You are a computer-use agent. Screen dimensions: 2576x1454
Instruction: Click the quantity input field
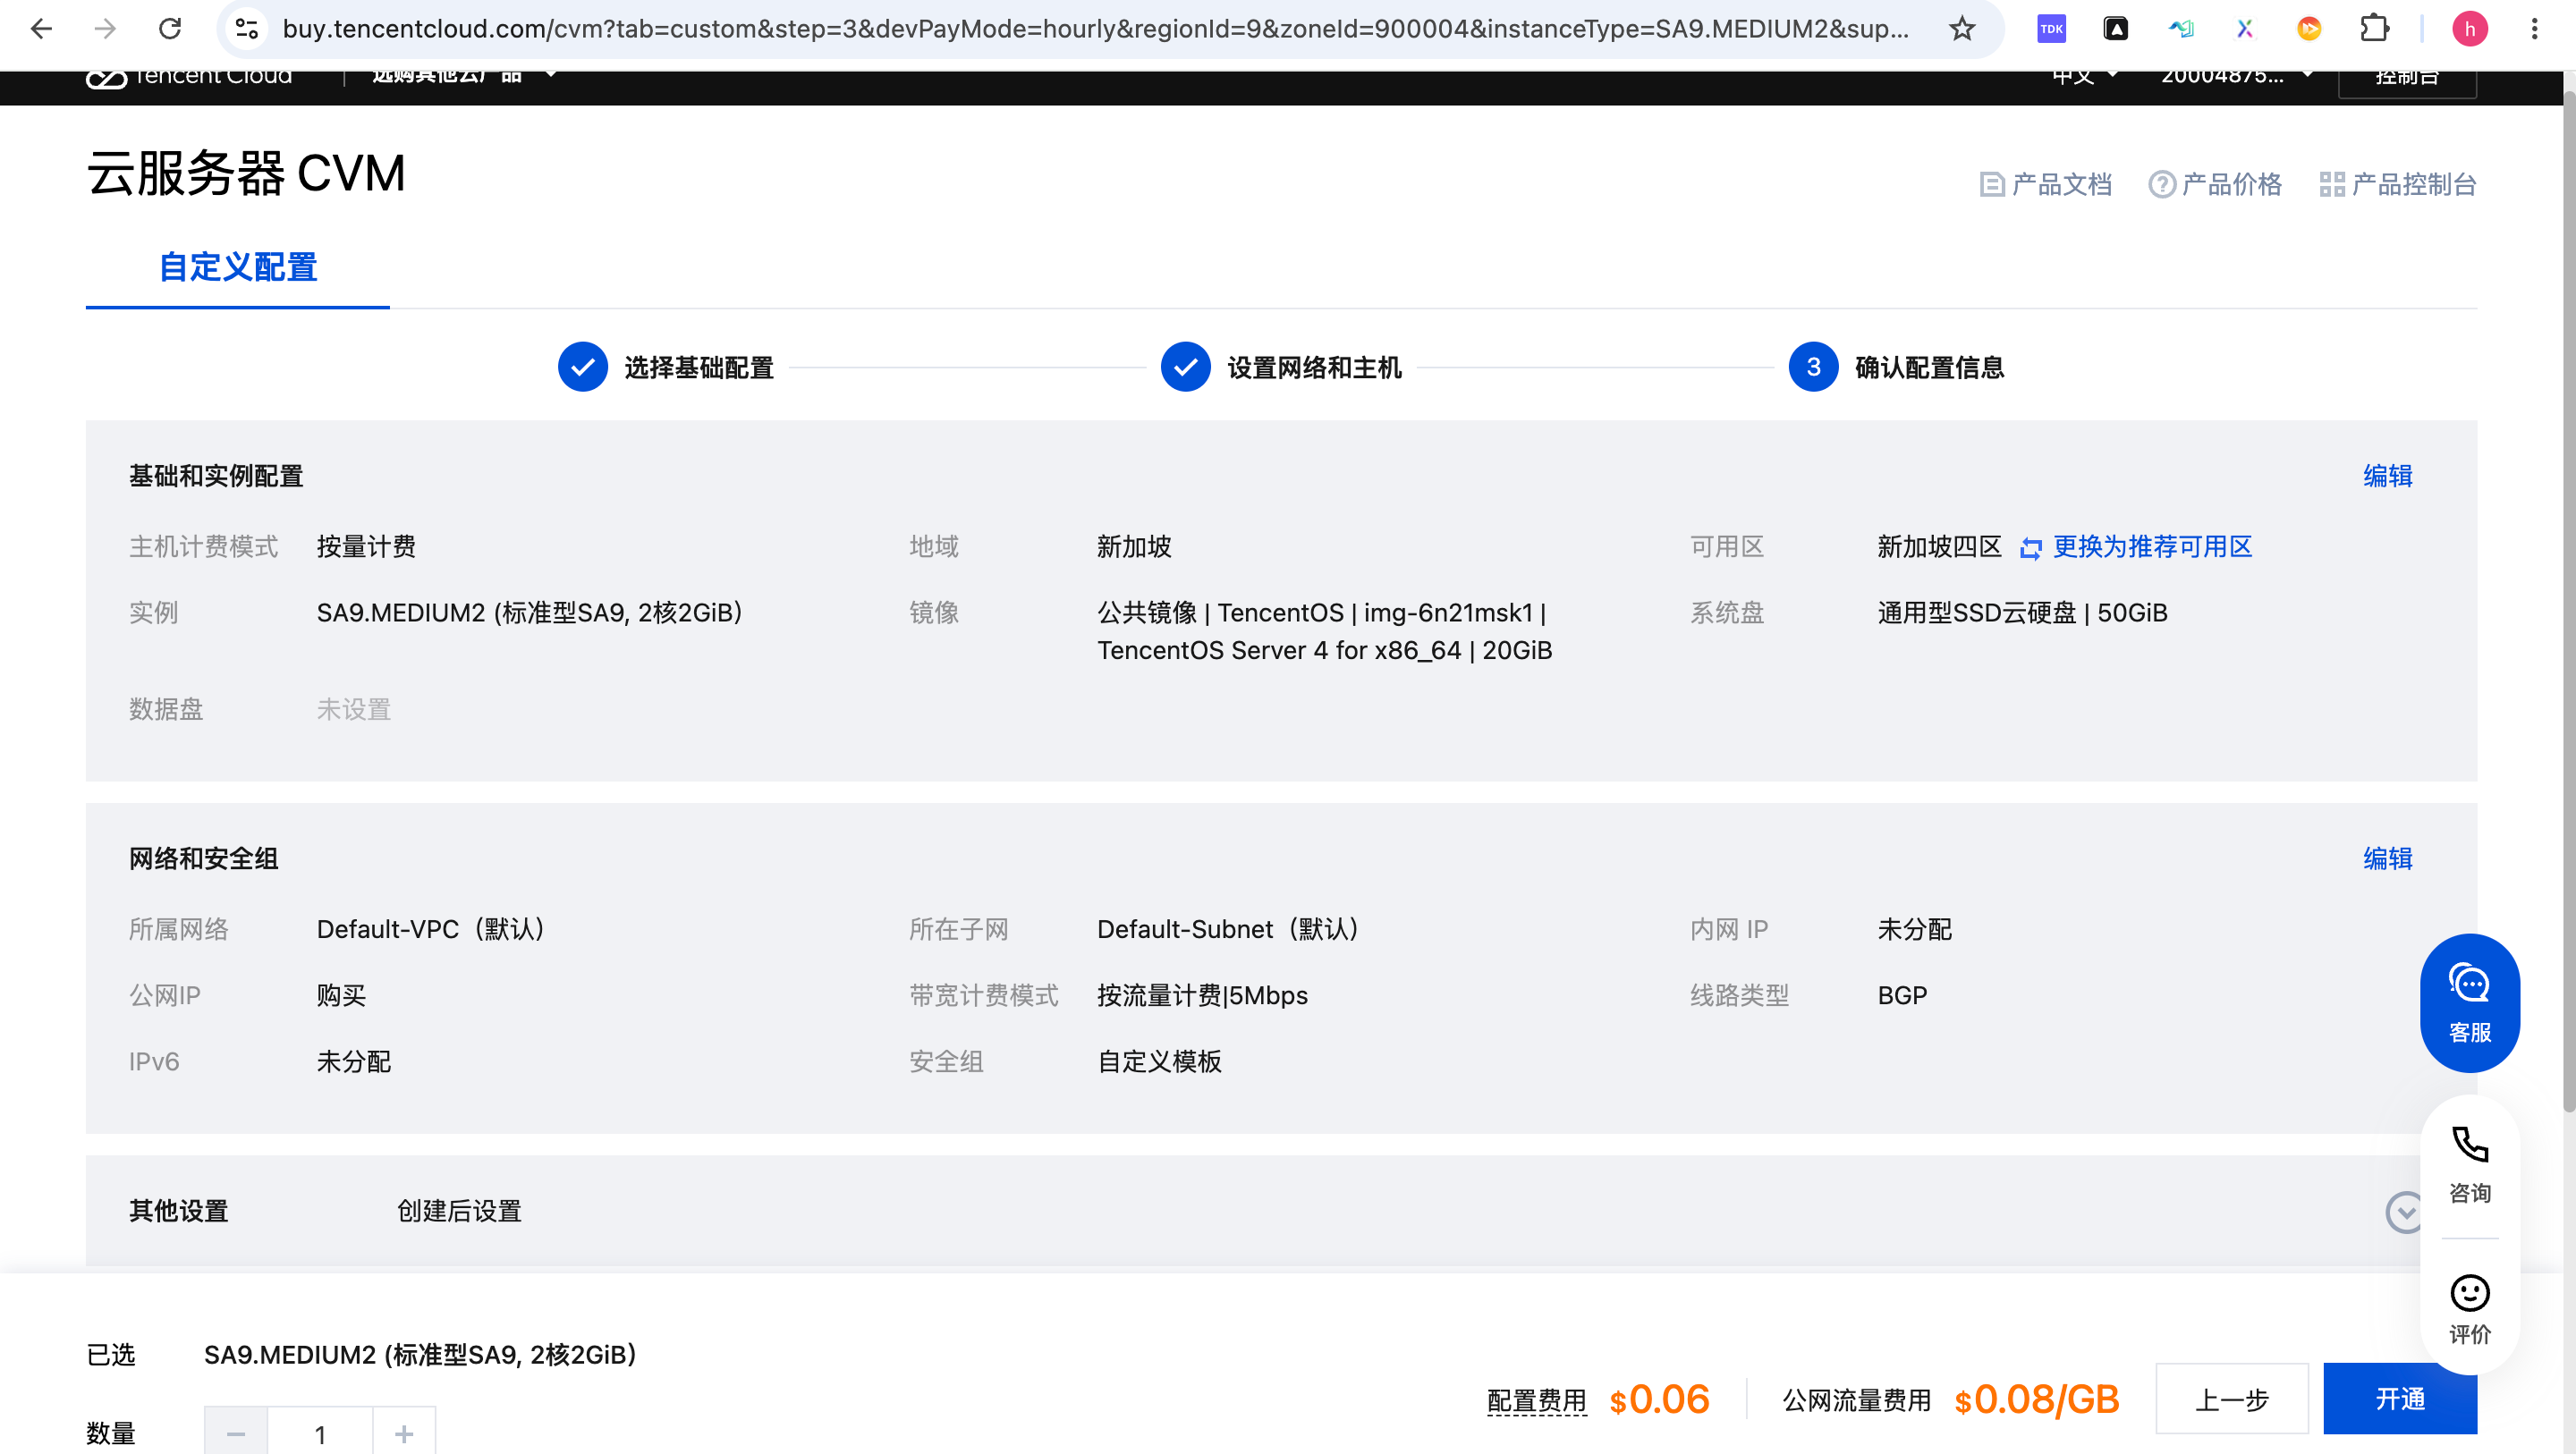click(x=320, y=1434)
